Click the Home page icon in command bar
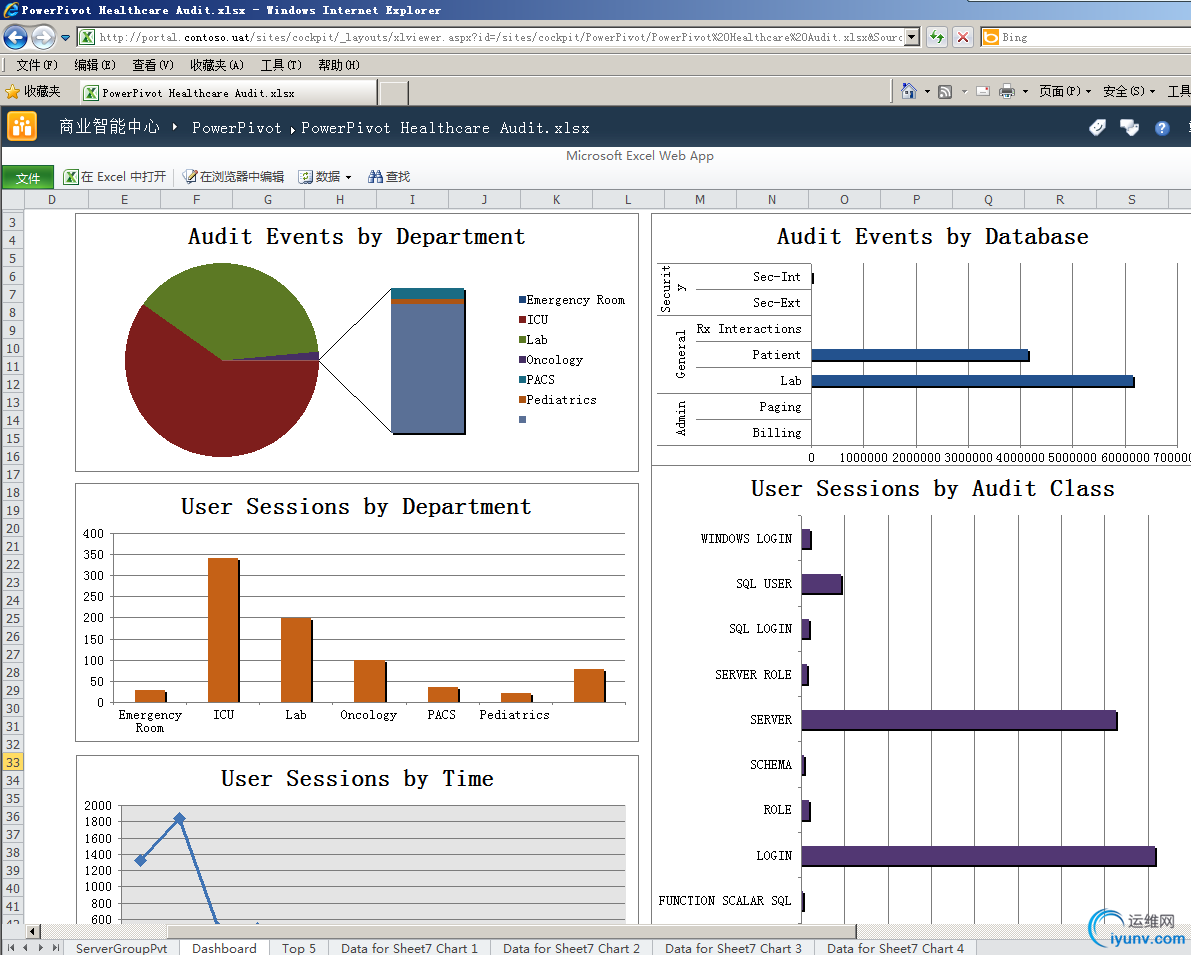The image size is (1191, 955). pos(908,91)
